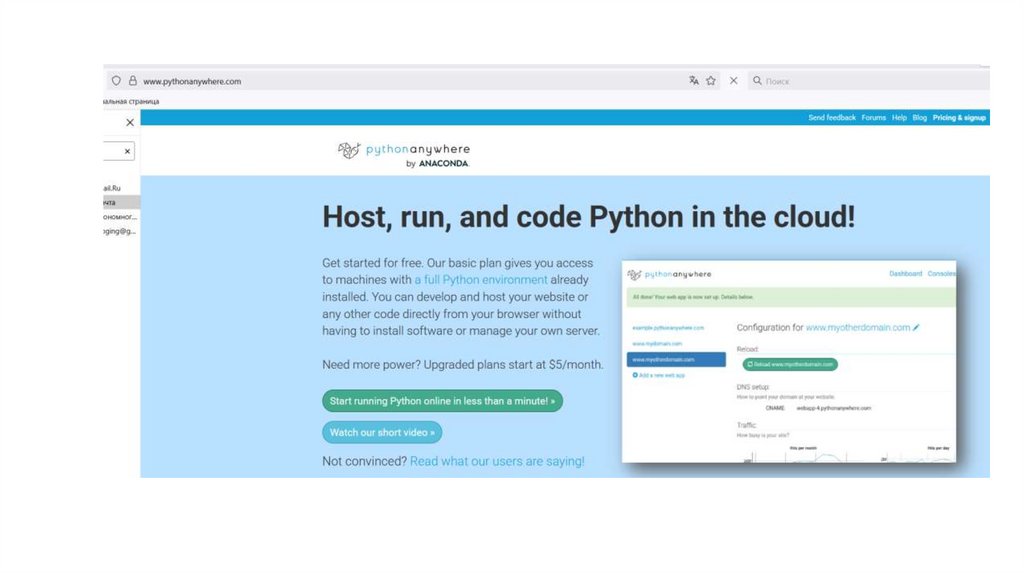Screen dimensions: 1024x574
Task: Click the address bar URL www.pythonanywhere.com
Action: pos(192,81)
